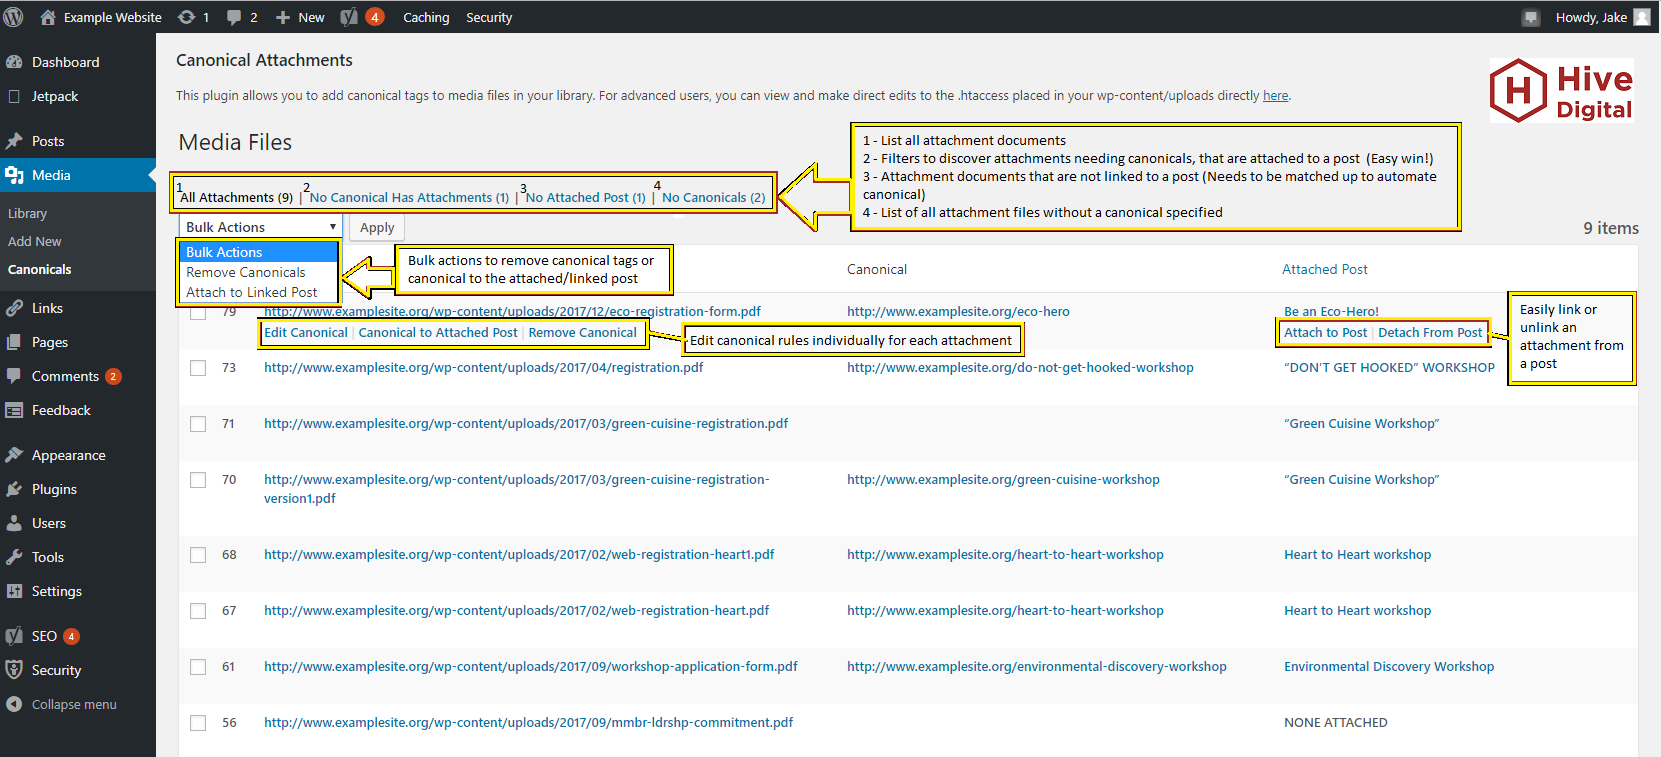Image resolution: width=1661 pixels, height=757 pixels.
Task: Open Be an Eco-Hero! attached post
Action: point(1331,312)
